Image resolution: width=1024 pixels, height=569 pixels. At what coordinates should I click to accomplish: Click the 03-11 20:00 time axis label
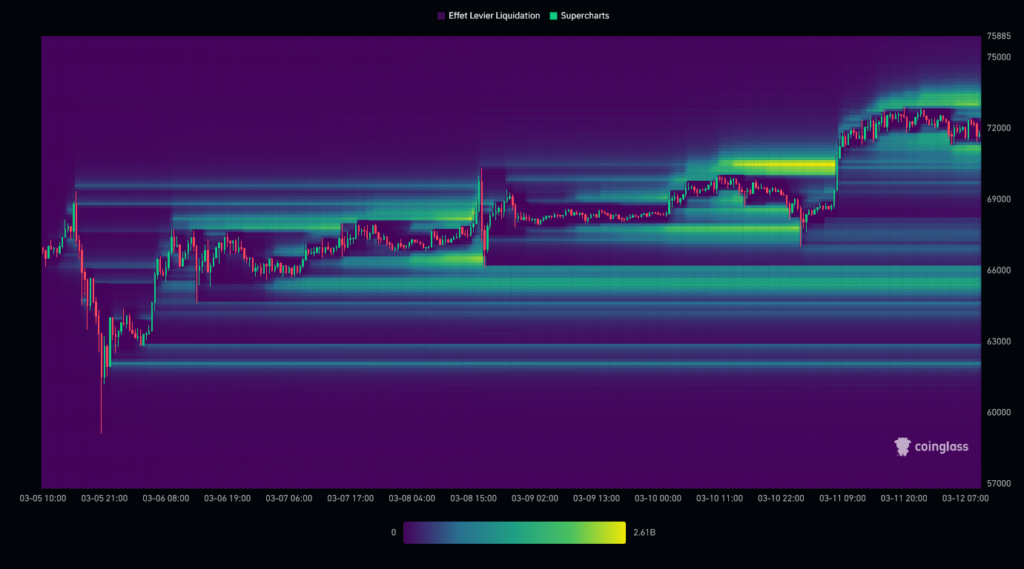point(904,498)
